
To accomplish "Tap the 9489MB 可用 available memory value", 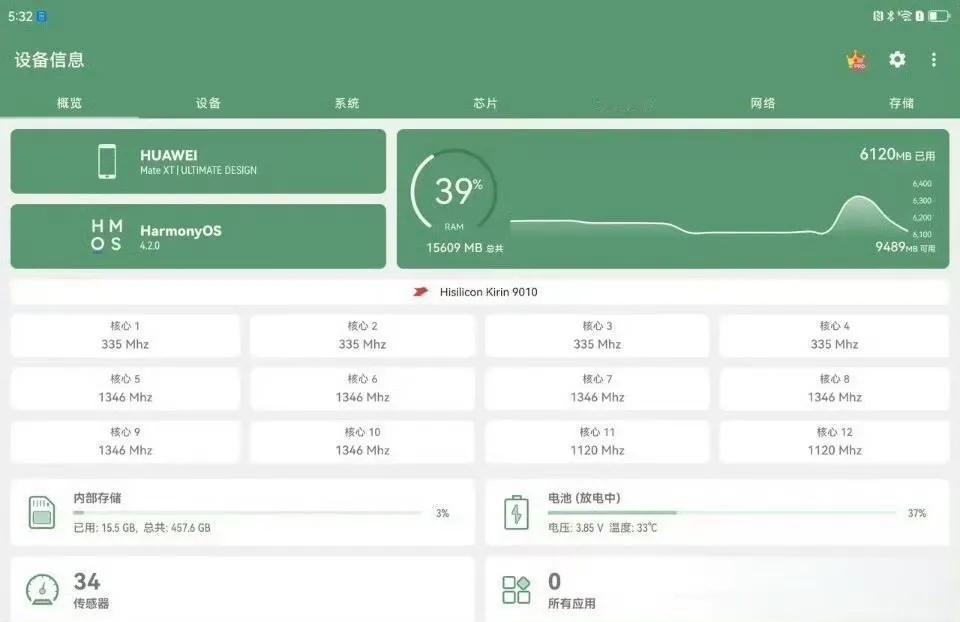I will tap(905, 247).
